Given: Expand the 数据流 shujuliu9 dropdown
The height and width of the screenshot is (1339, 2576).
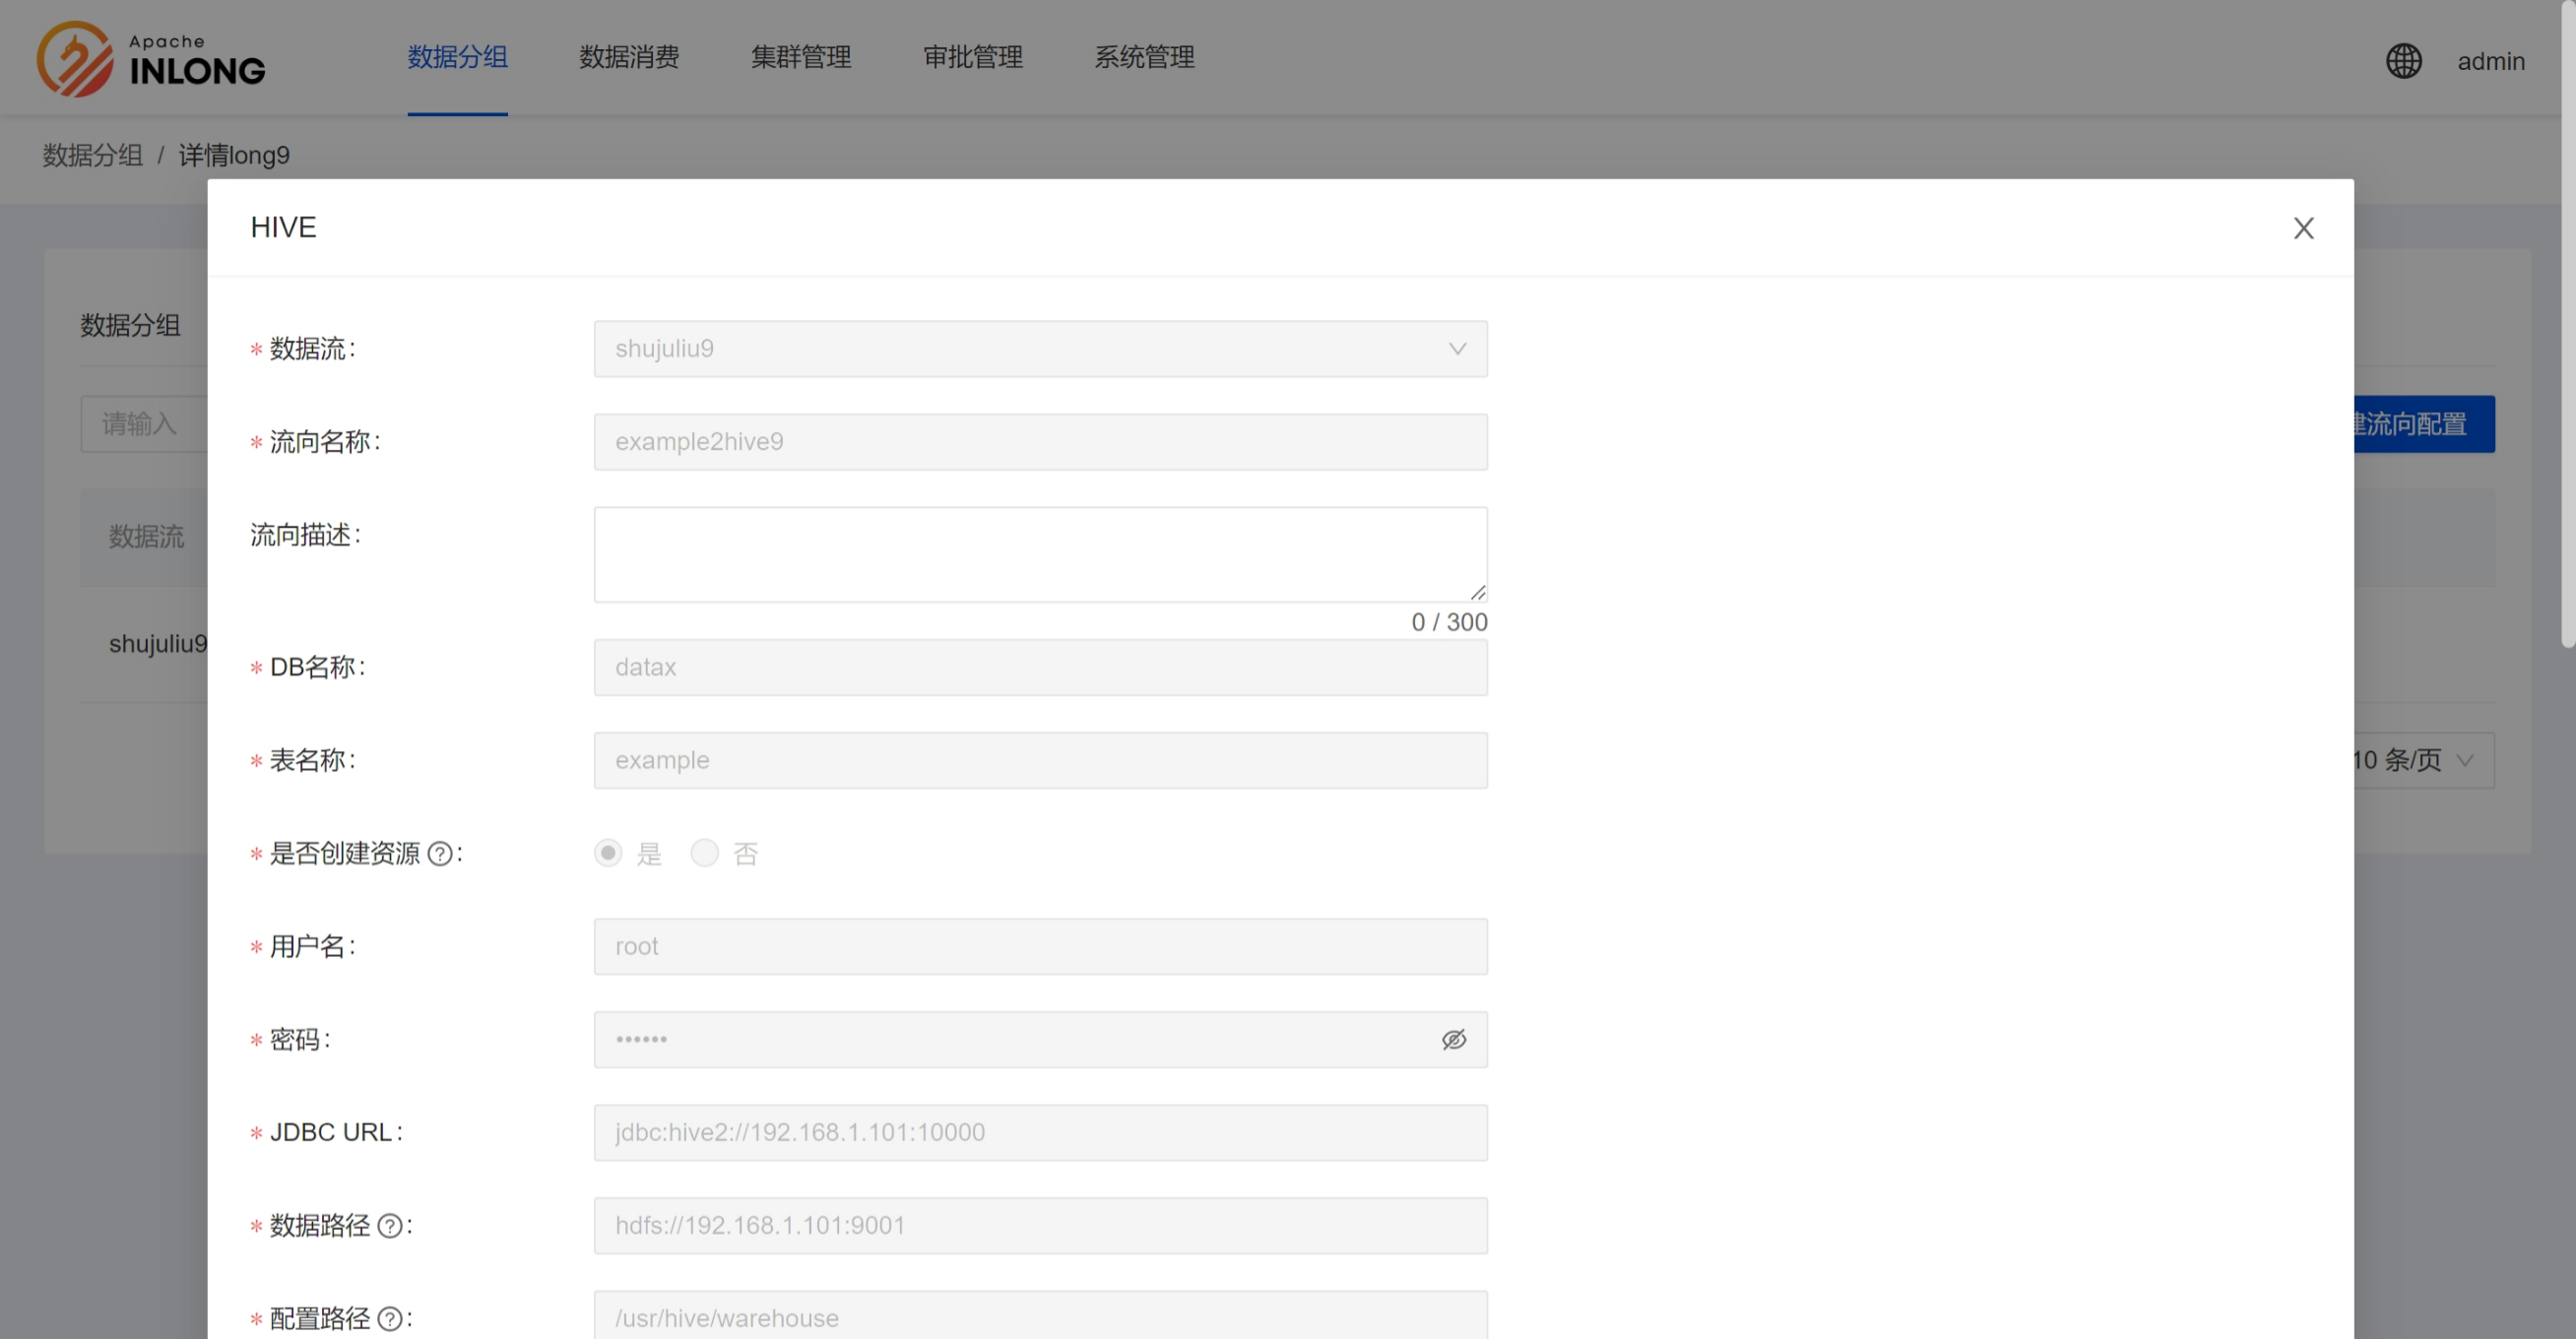Looking at the screenshot, I should 1040,348.
